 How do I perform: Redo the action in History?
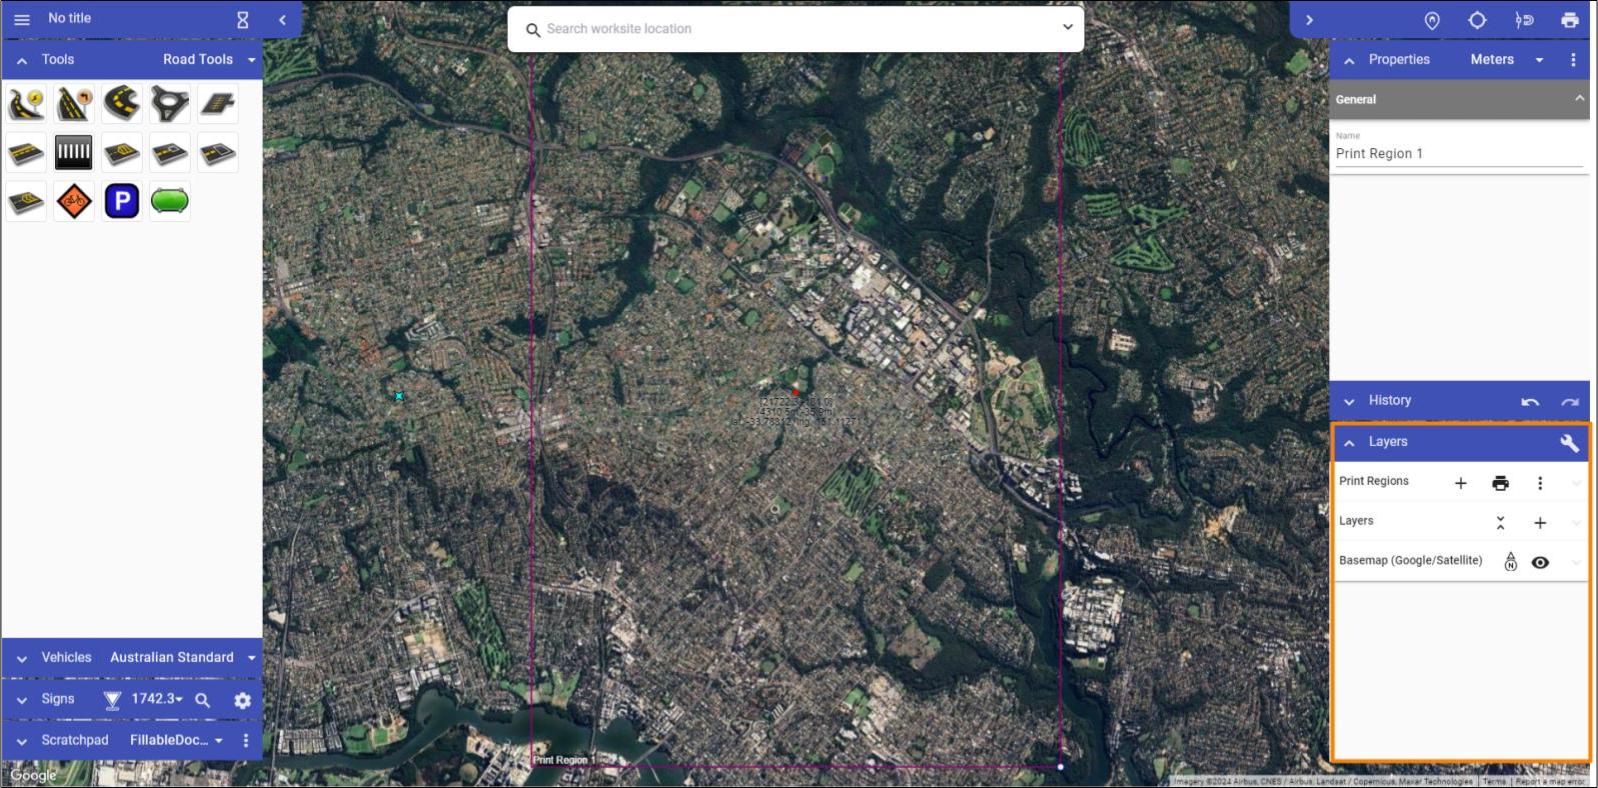(x=1570, y=402)
